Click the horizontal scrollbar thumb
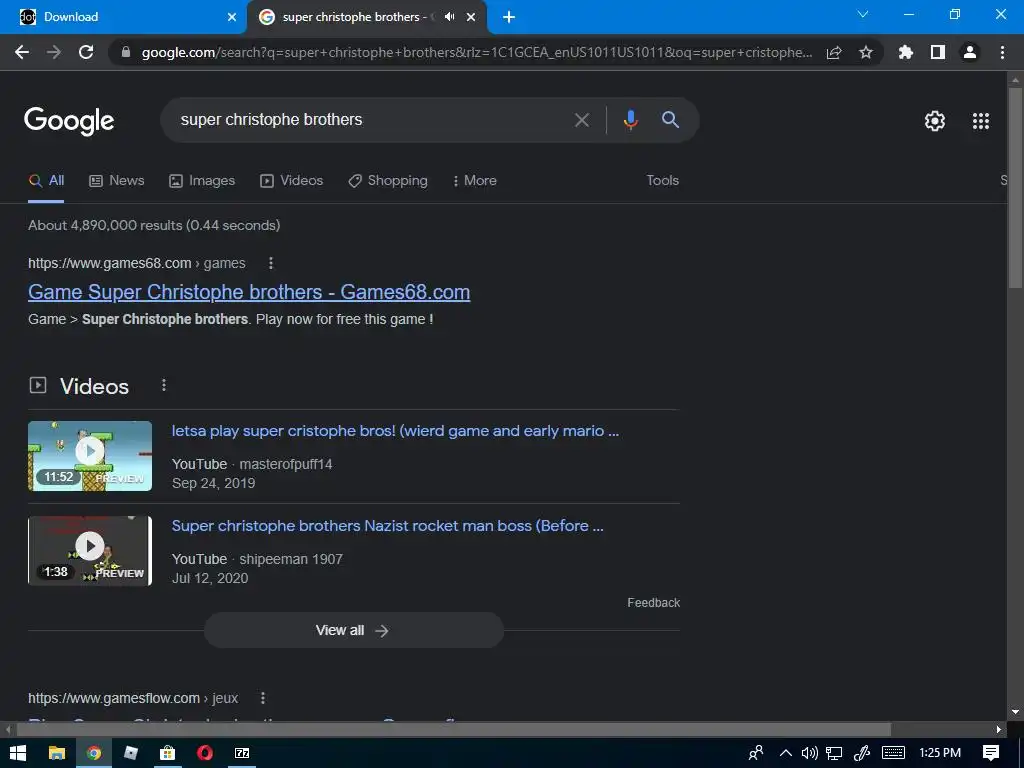Screen dimensions: 1024x768 tap(453, 729)
